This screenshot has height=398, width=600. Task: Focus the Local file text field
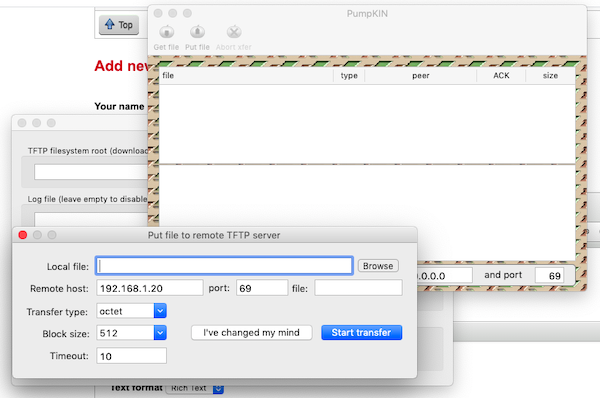pos(224,266)
